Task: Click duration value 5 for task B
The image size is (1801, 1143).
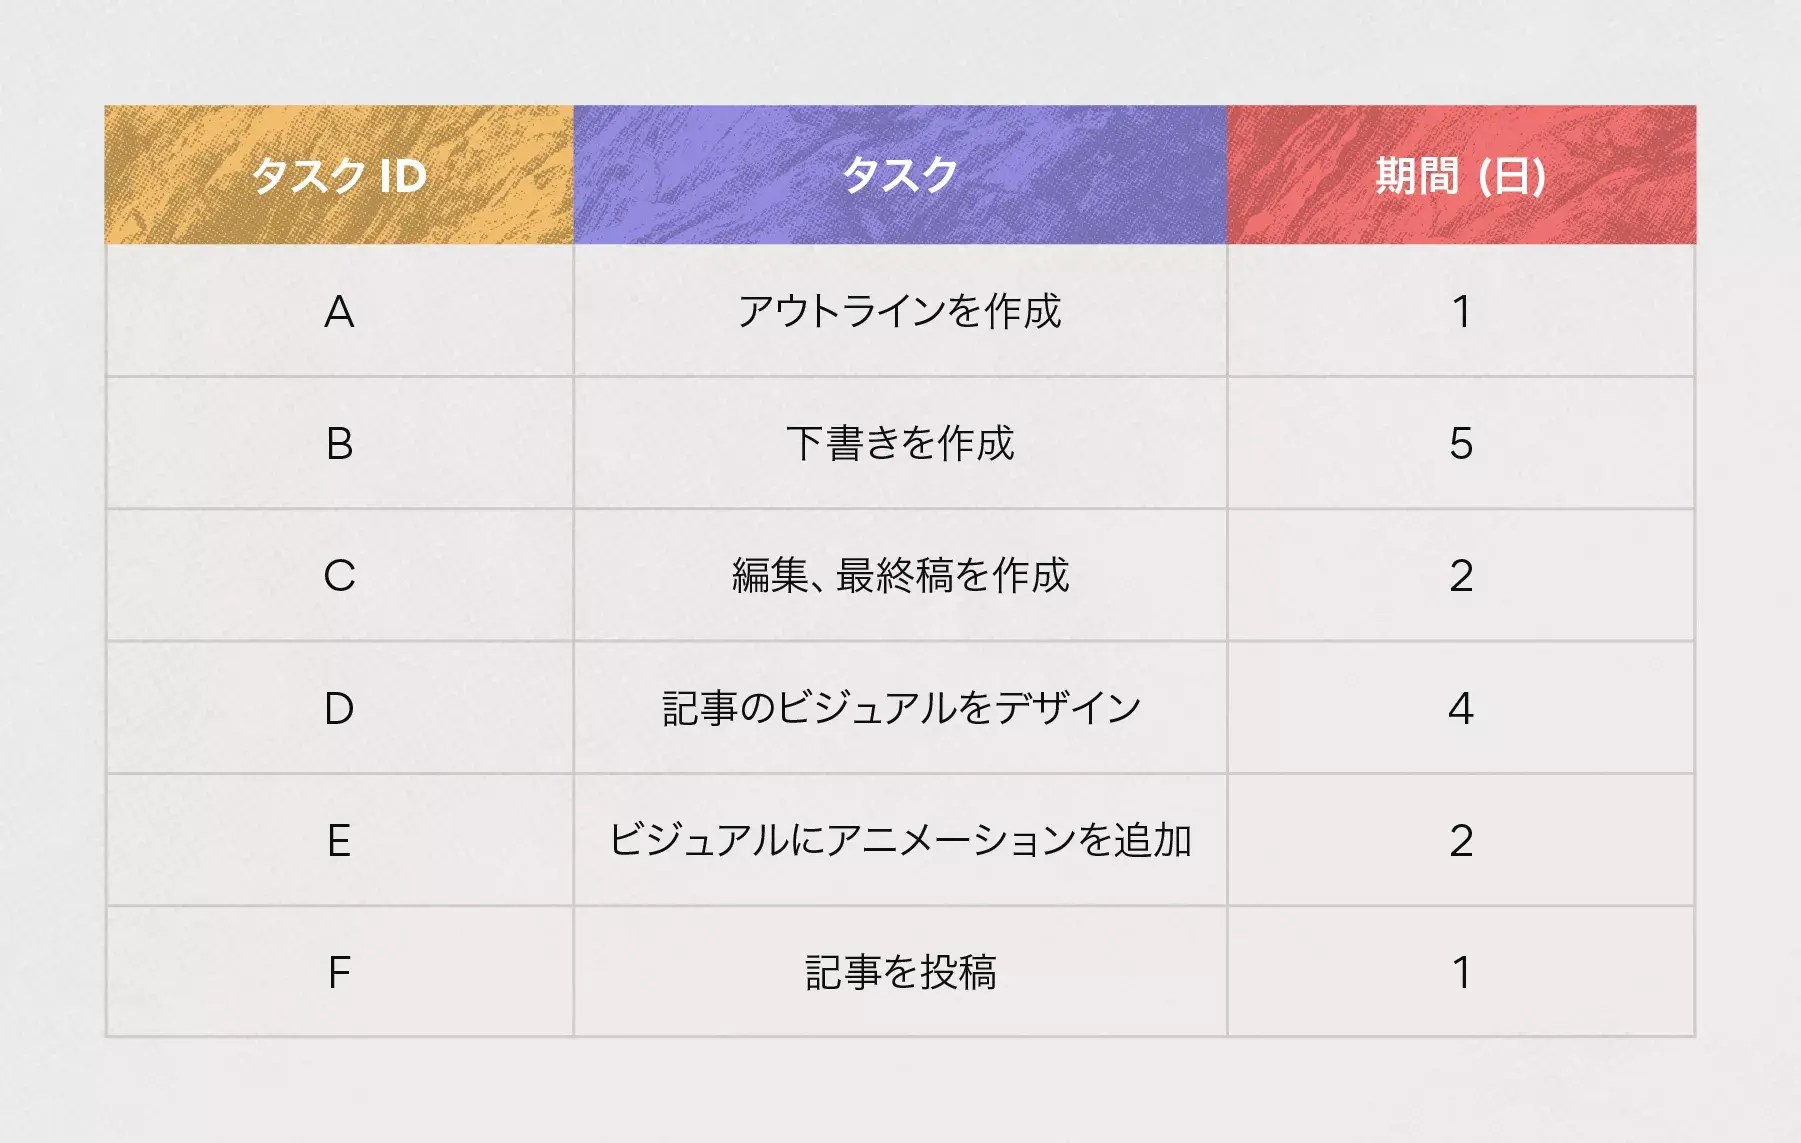Action: click(1461, 443)
